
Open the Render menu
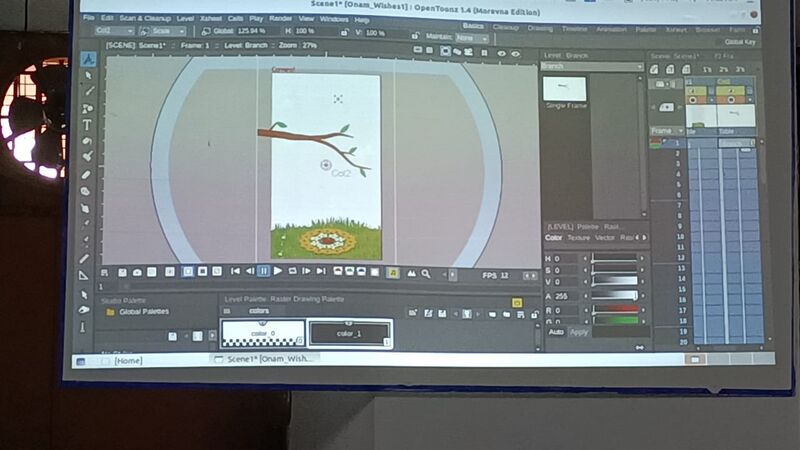pyautogui.click(x=280, y=19)
